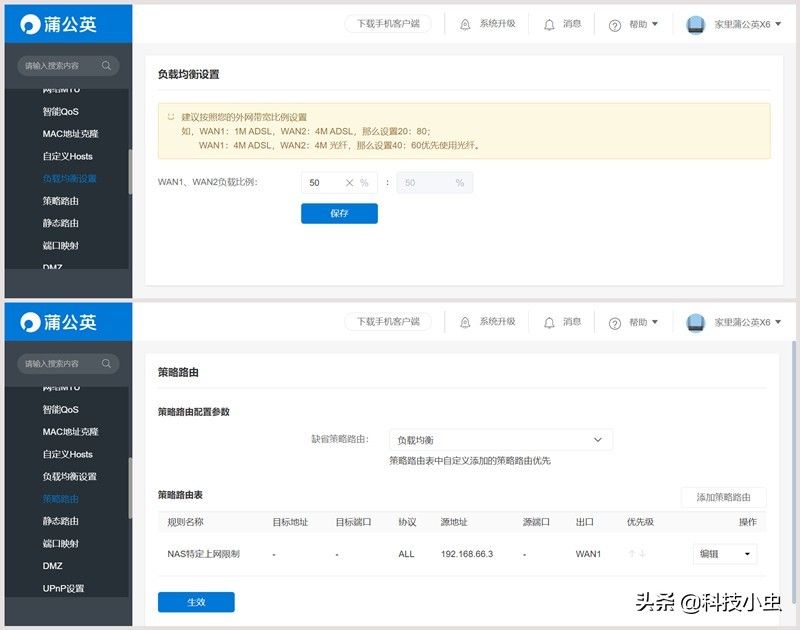Open 系统升级 in the bottom panel header
Image resolution: width=800 pixels, height=630 pixels.
point(488,321)
